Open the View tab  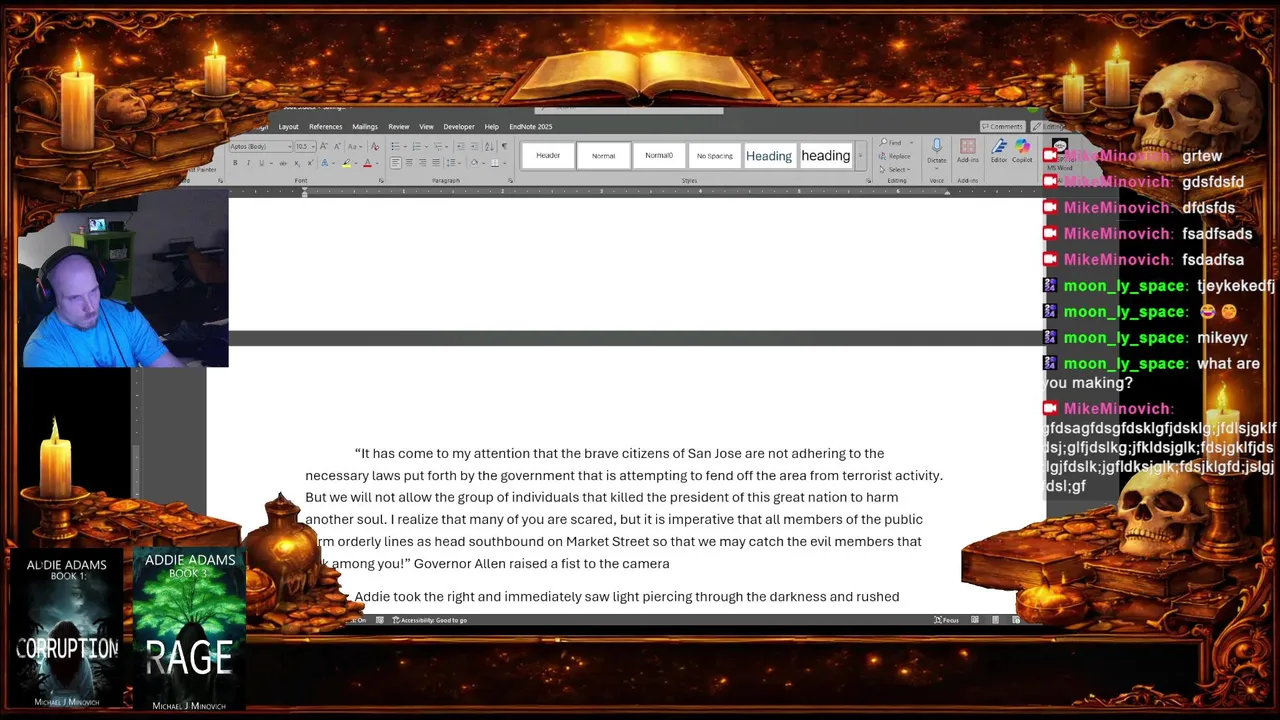426,127
